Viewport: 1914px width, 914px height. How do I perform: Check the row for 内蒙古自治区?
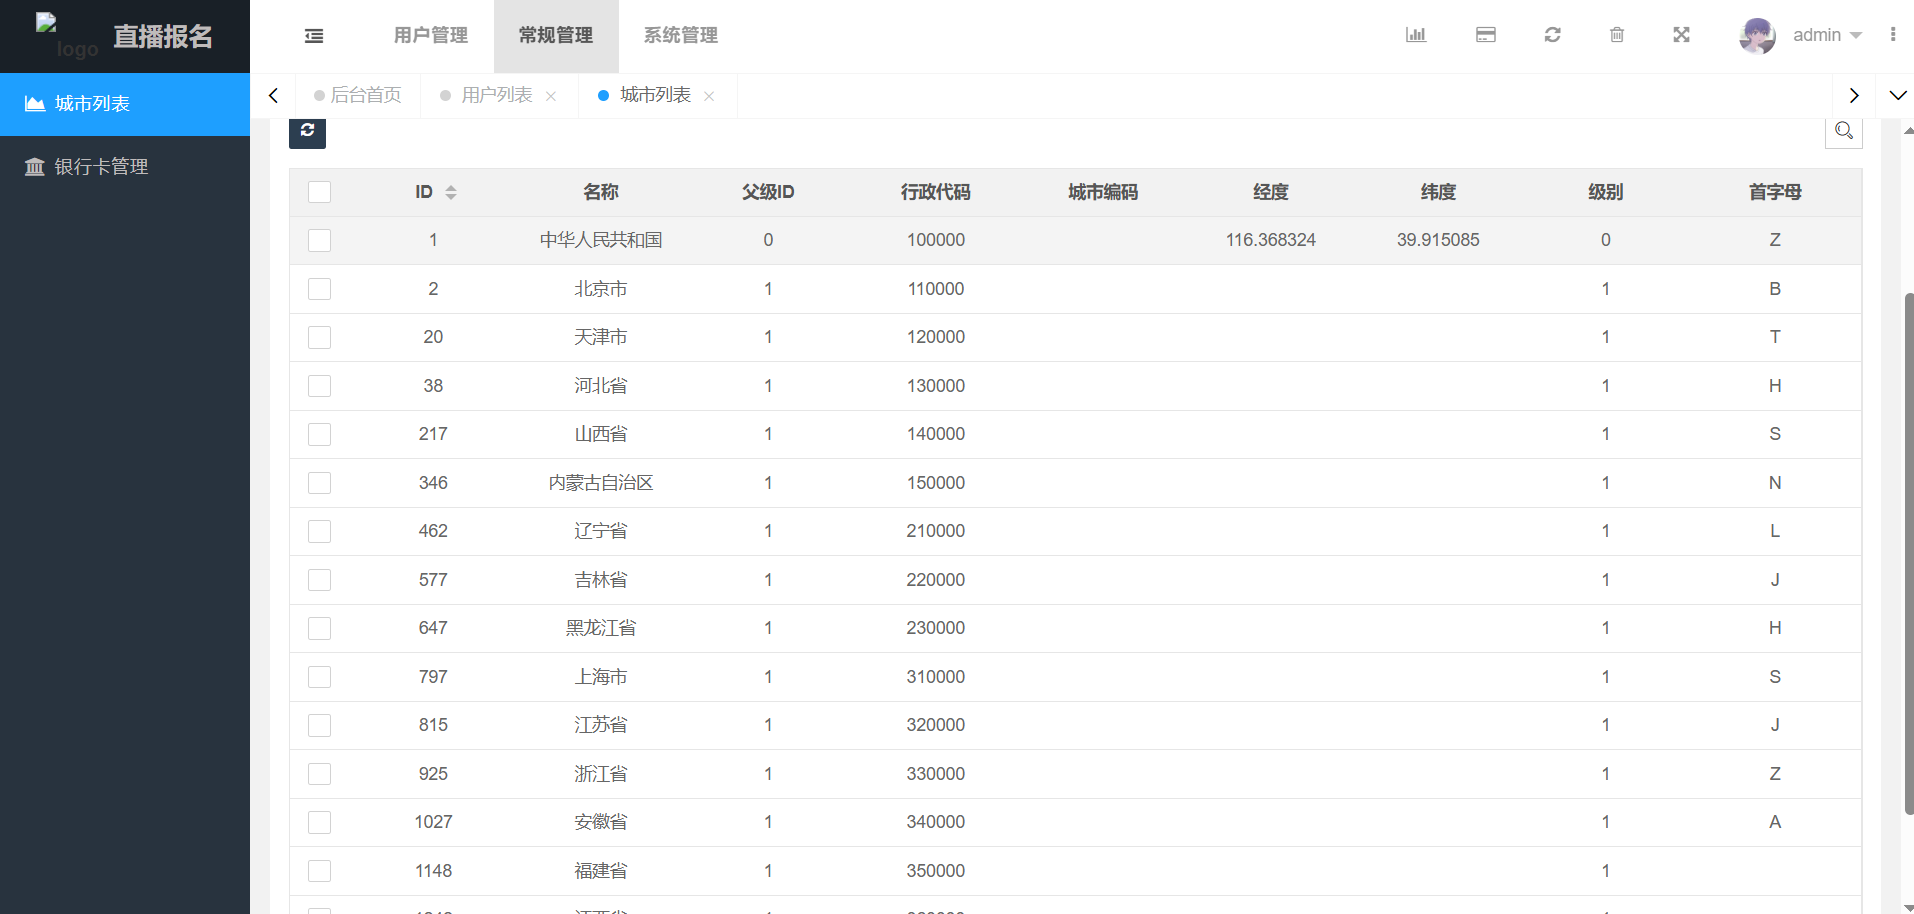320,483
